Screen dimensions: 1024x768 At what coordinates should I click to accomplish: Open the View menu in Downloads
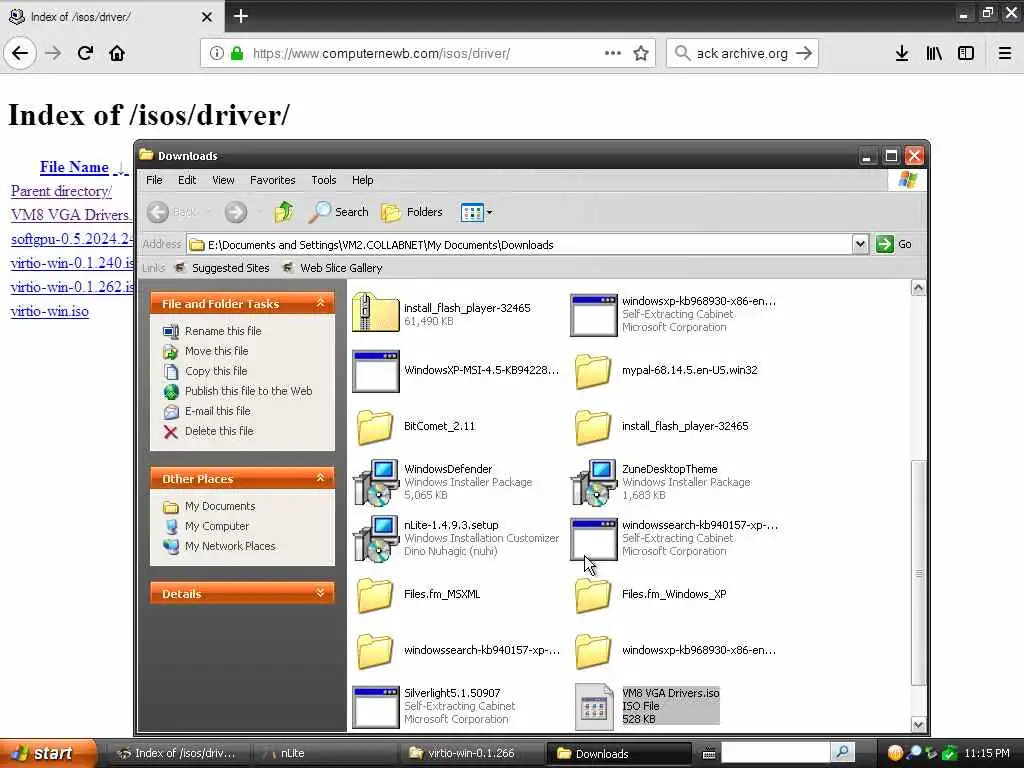(223, 180)
